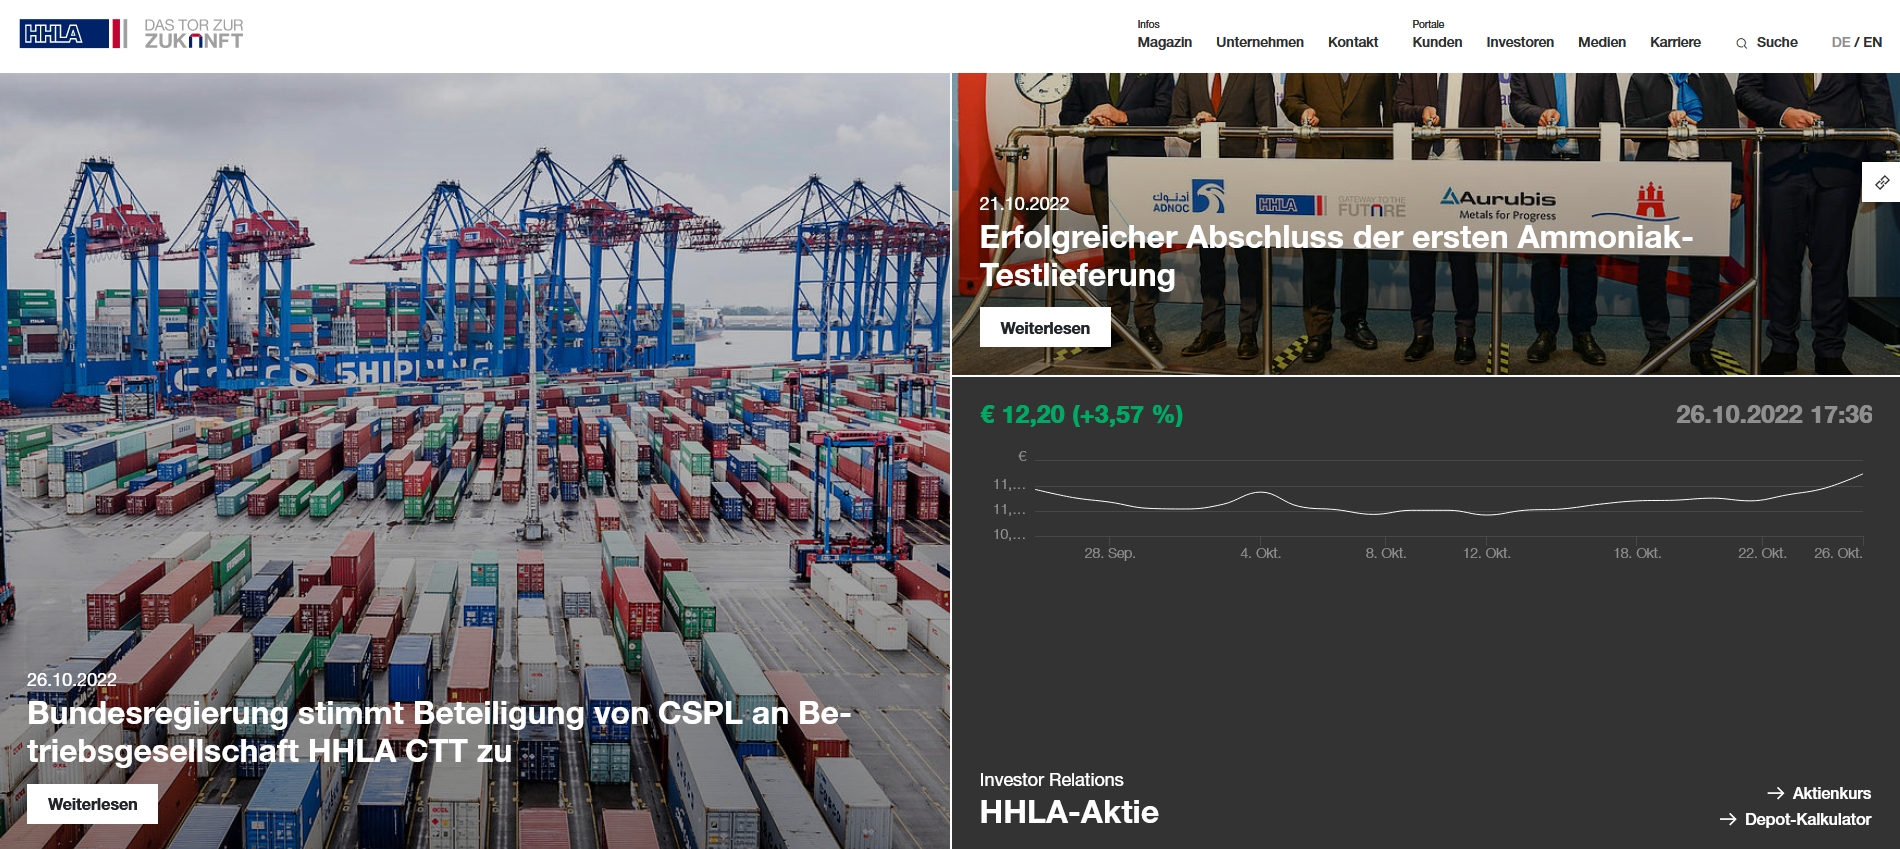The height and width of the screenshot is (849, 1900).
Task: Click the Infos label above Magazin
Action: click(x=1148, y=24)
